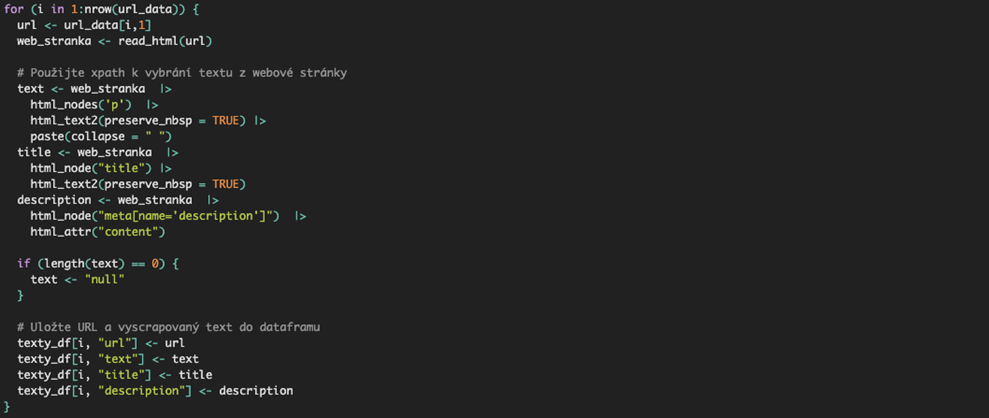Click the 'for' keyword on first line

13,9
